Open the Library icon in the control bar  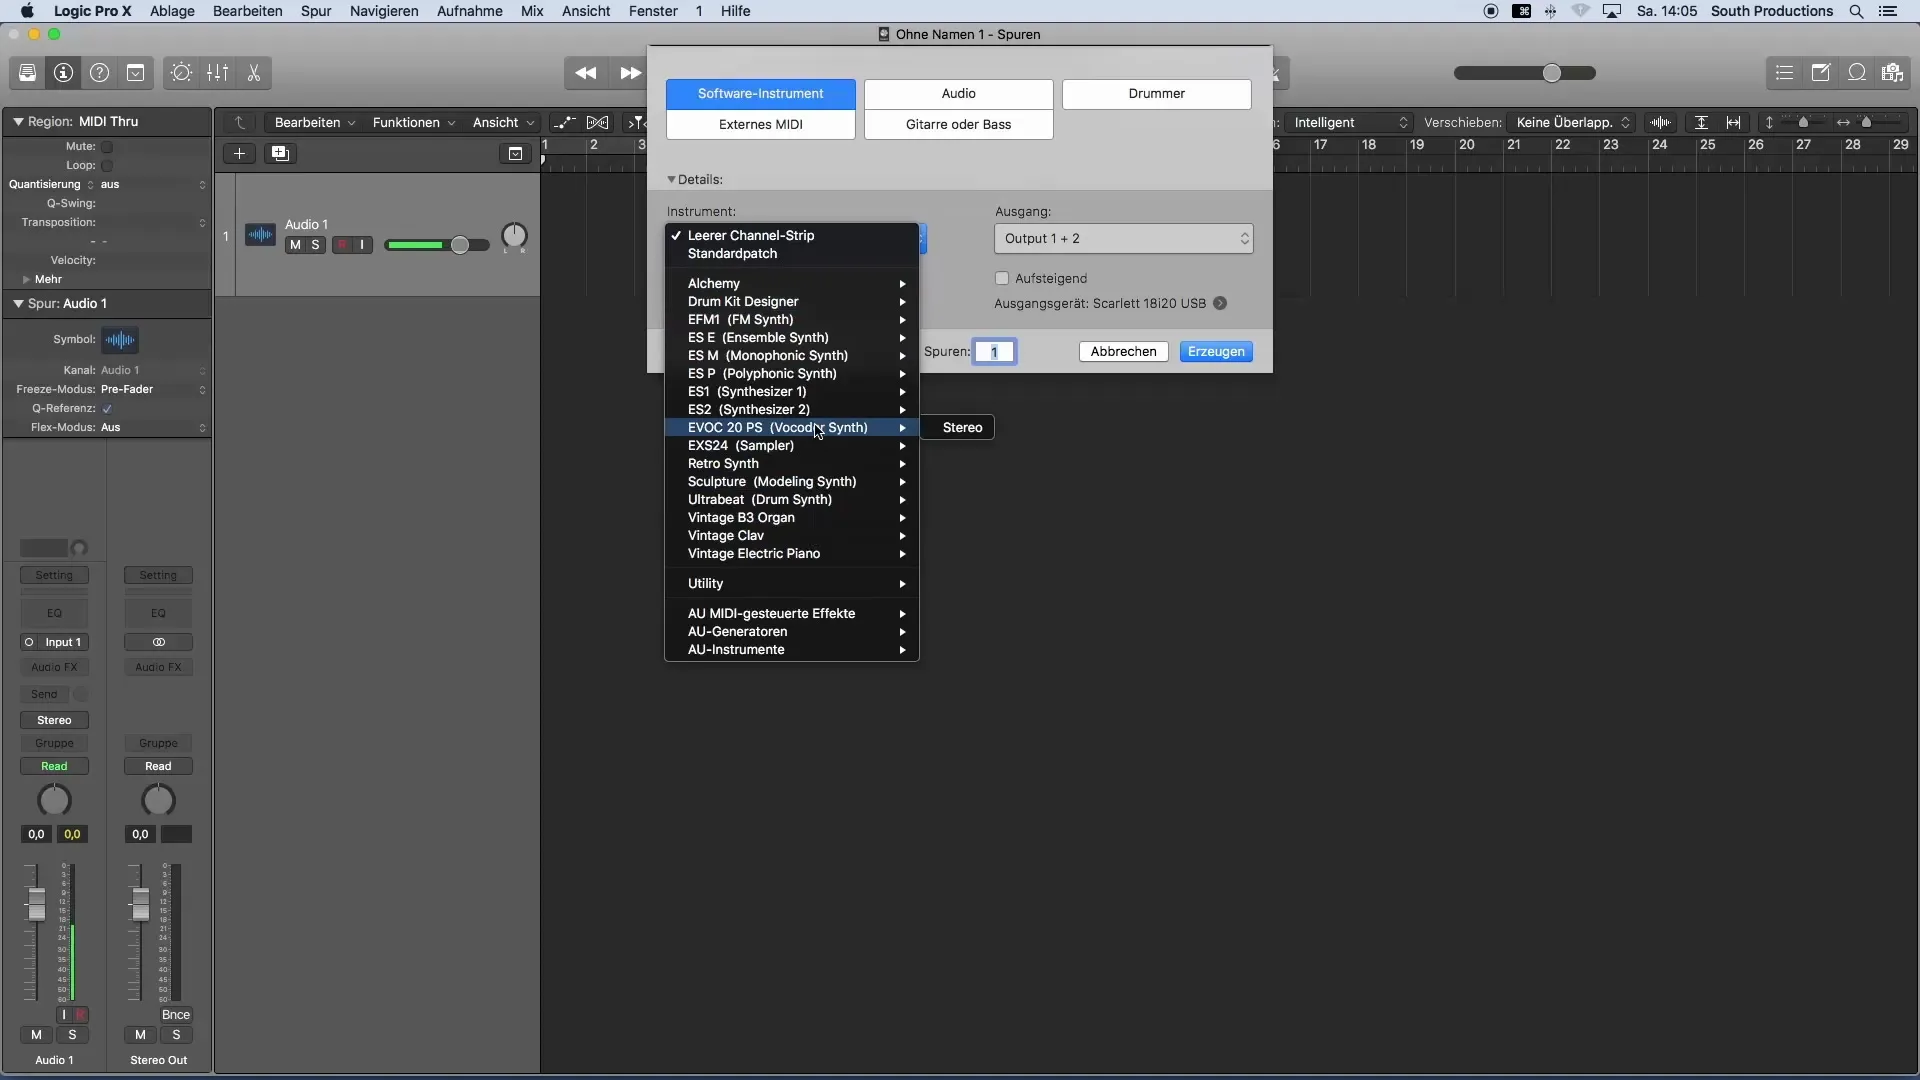coord(27,73)
